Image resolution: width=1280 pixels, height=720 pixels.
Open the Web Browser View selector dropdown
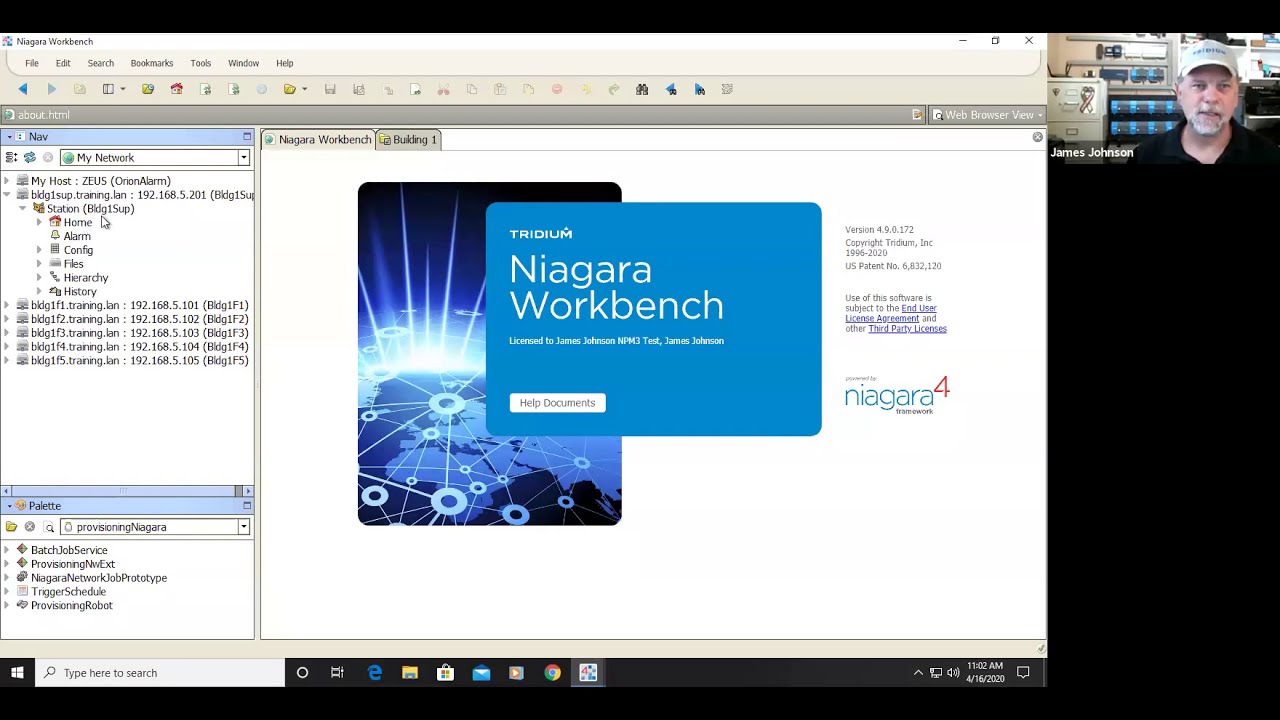988,115
